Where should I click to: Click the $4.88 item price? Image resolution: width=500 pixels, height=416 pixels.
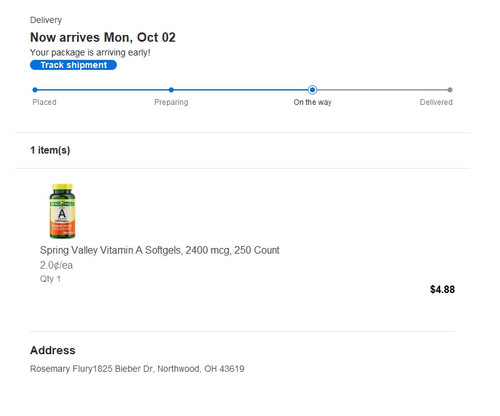click(x=442, y=289)
